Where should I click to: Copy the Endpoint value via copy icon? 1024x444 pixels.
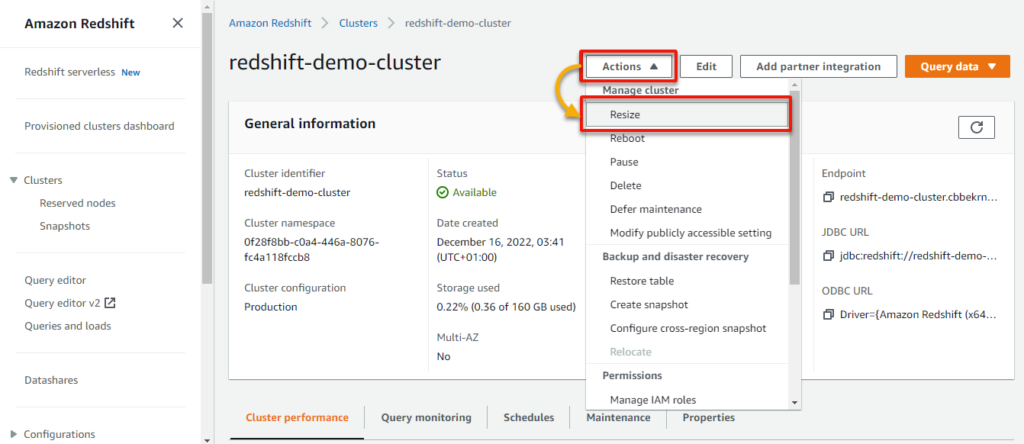(829, 197)
